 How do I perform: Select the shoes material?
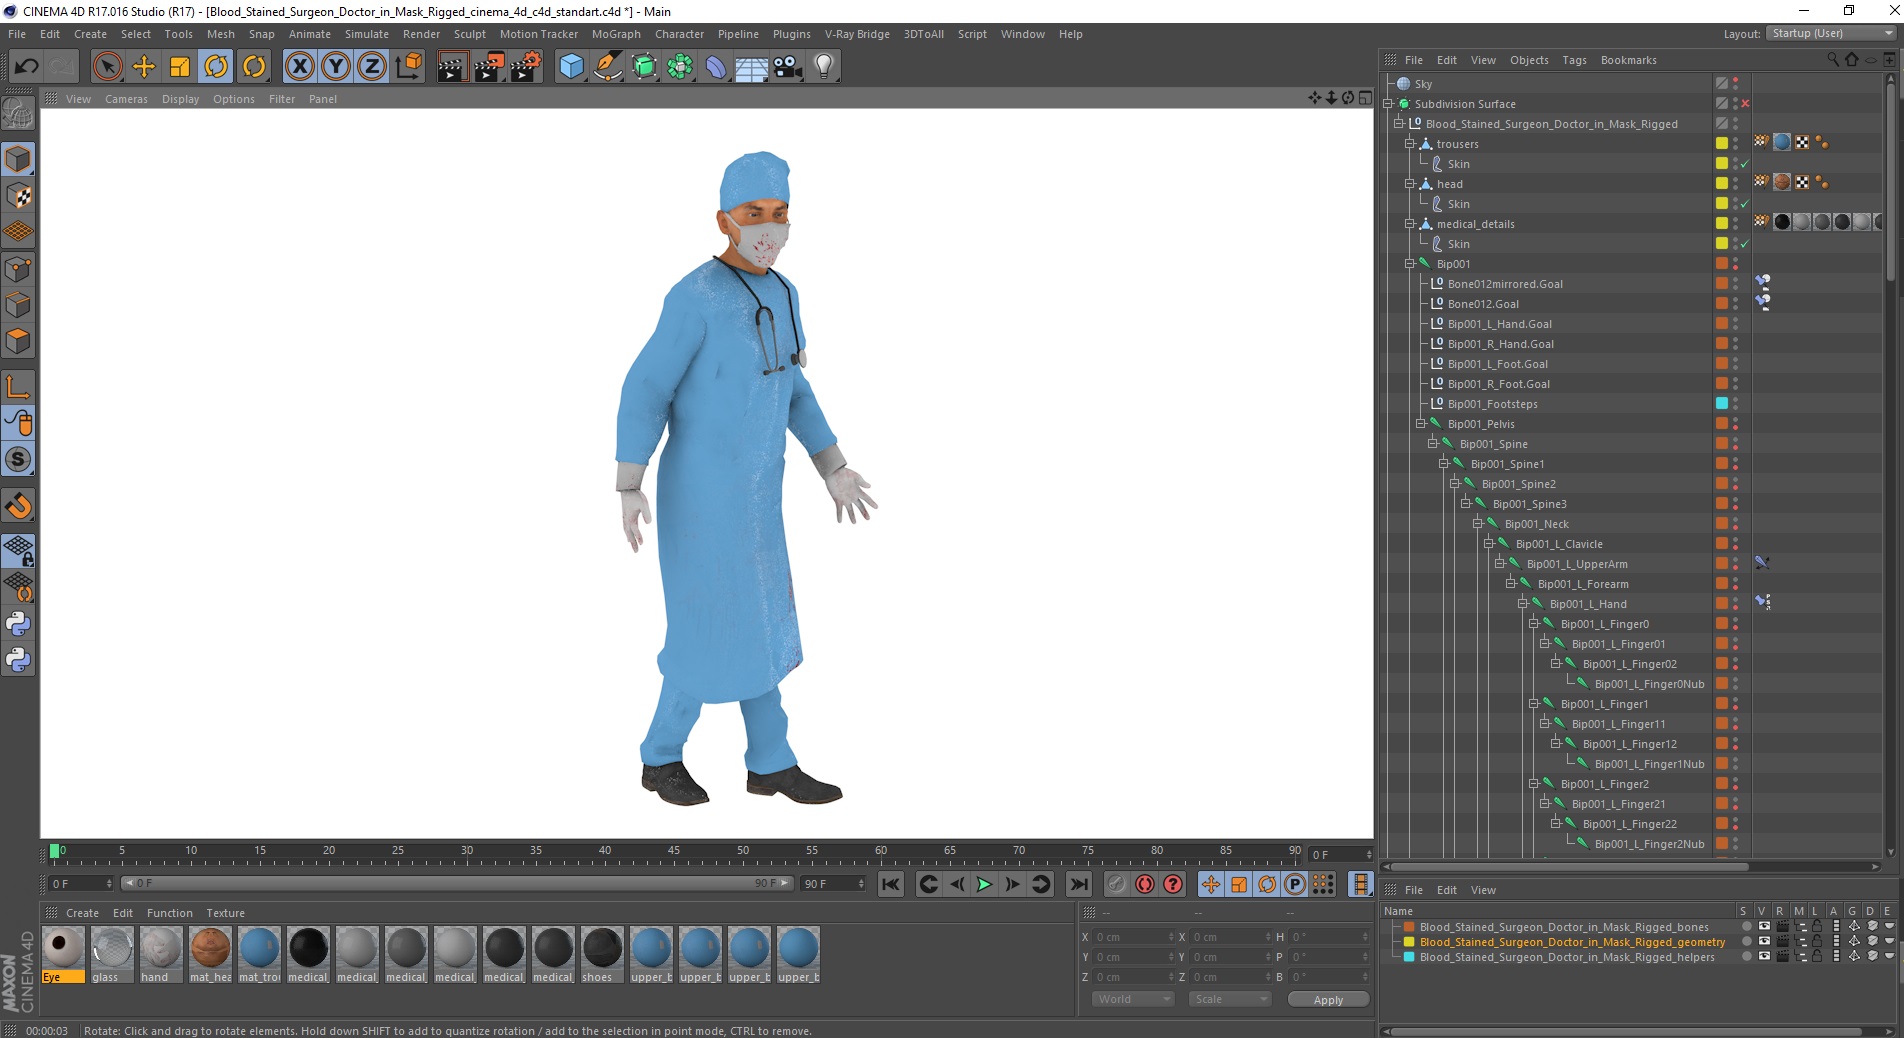(602, 954)
